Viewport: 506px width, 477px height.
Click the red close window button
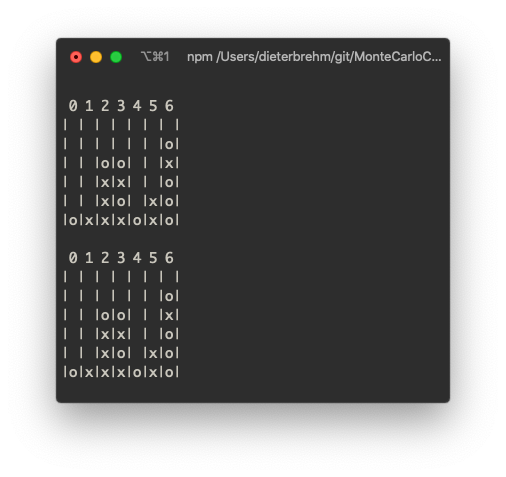[76, 57]
